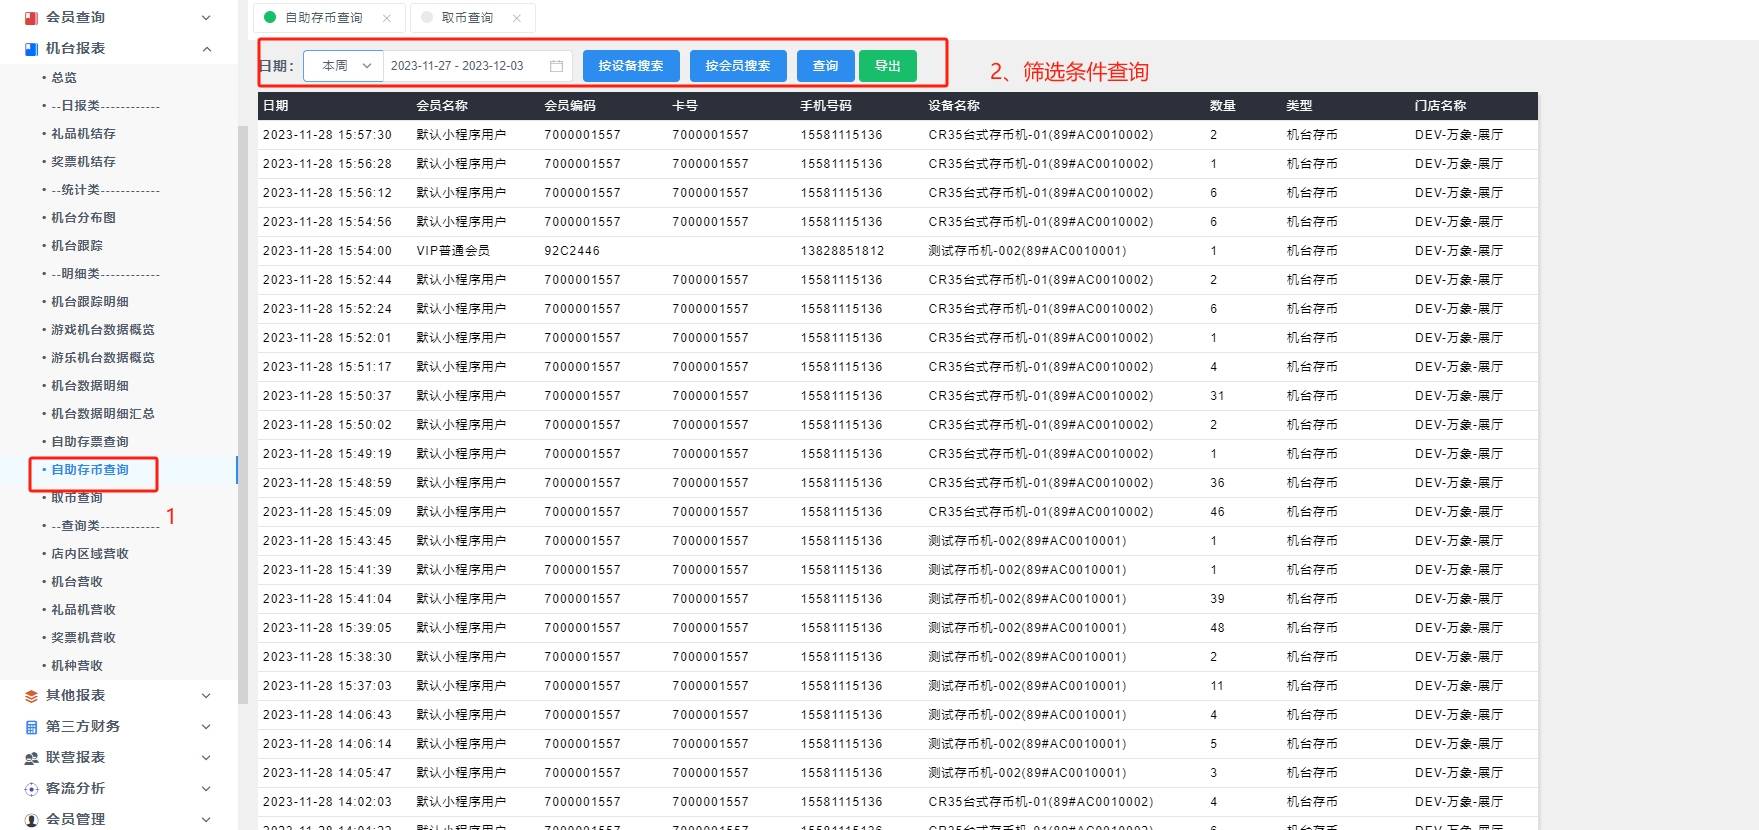Image resolution: width=1759 pixels, height=830 pixels.
Task: Open 机台跟踪明细 report
Action: (x=90, y=302)
